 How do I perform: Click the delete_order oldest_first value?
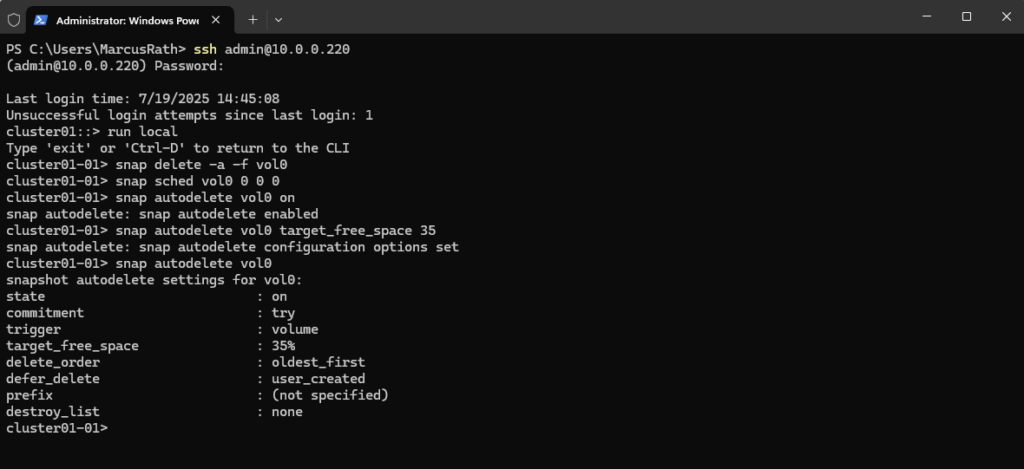(319, 362)
